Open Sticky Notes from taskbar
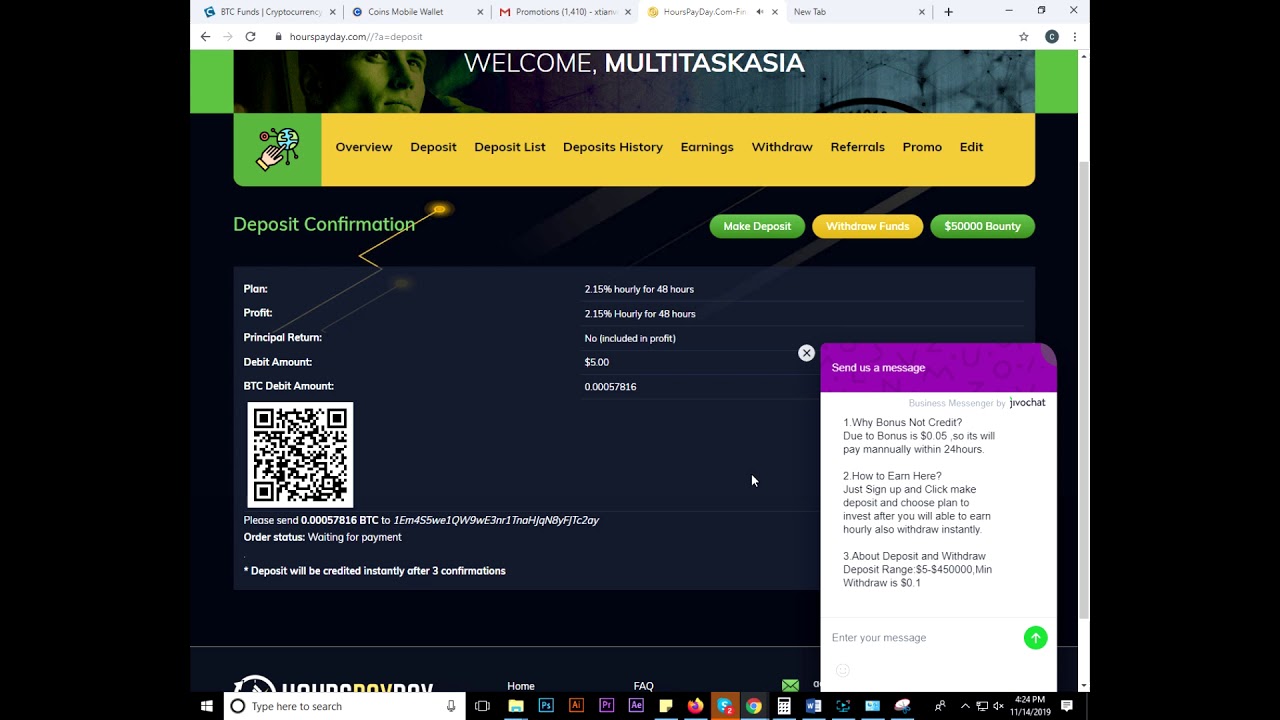Viewport: 1280px width, 720px height. [x=666, y=706]
